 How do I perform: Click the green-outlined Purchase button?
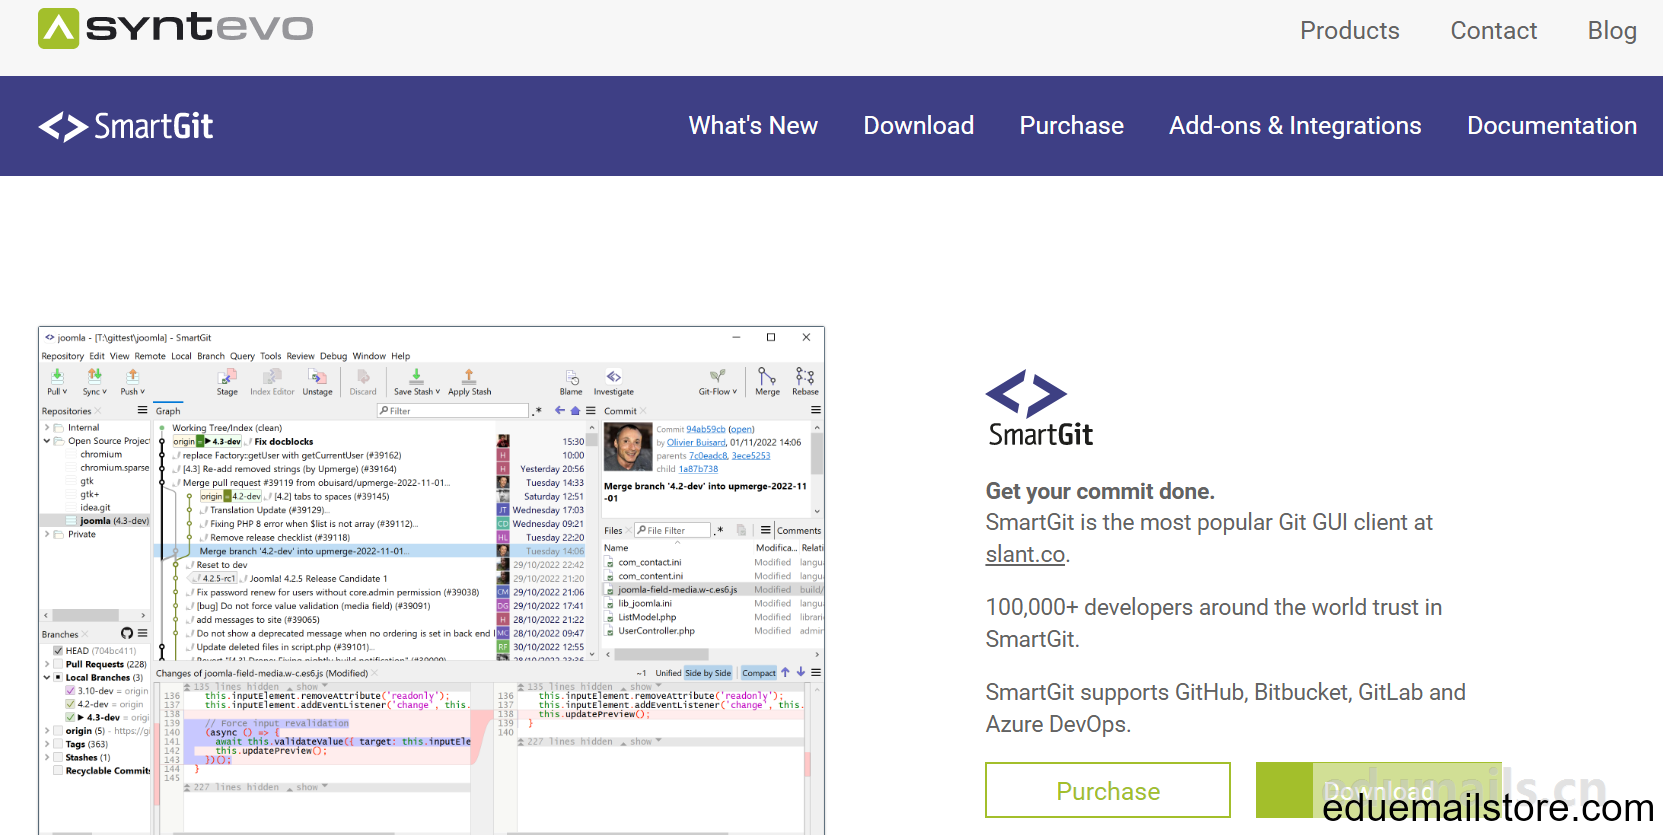1108,790
